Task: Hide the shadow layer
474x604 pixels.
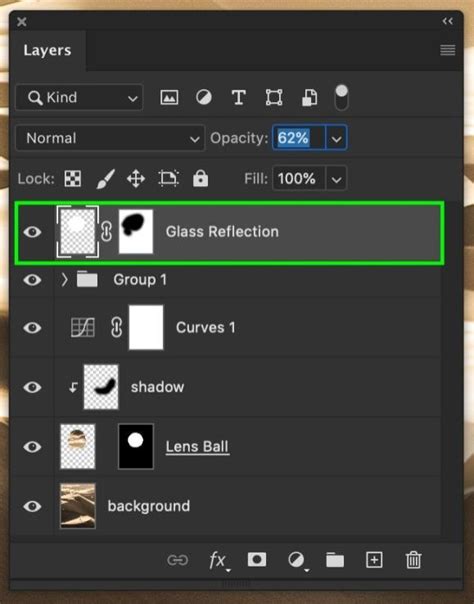Action: [x=32, y=387]
